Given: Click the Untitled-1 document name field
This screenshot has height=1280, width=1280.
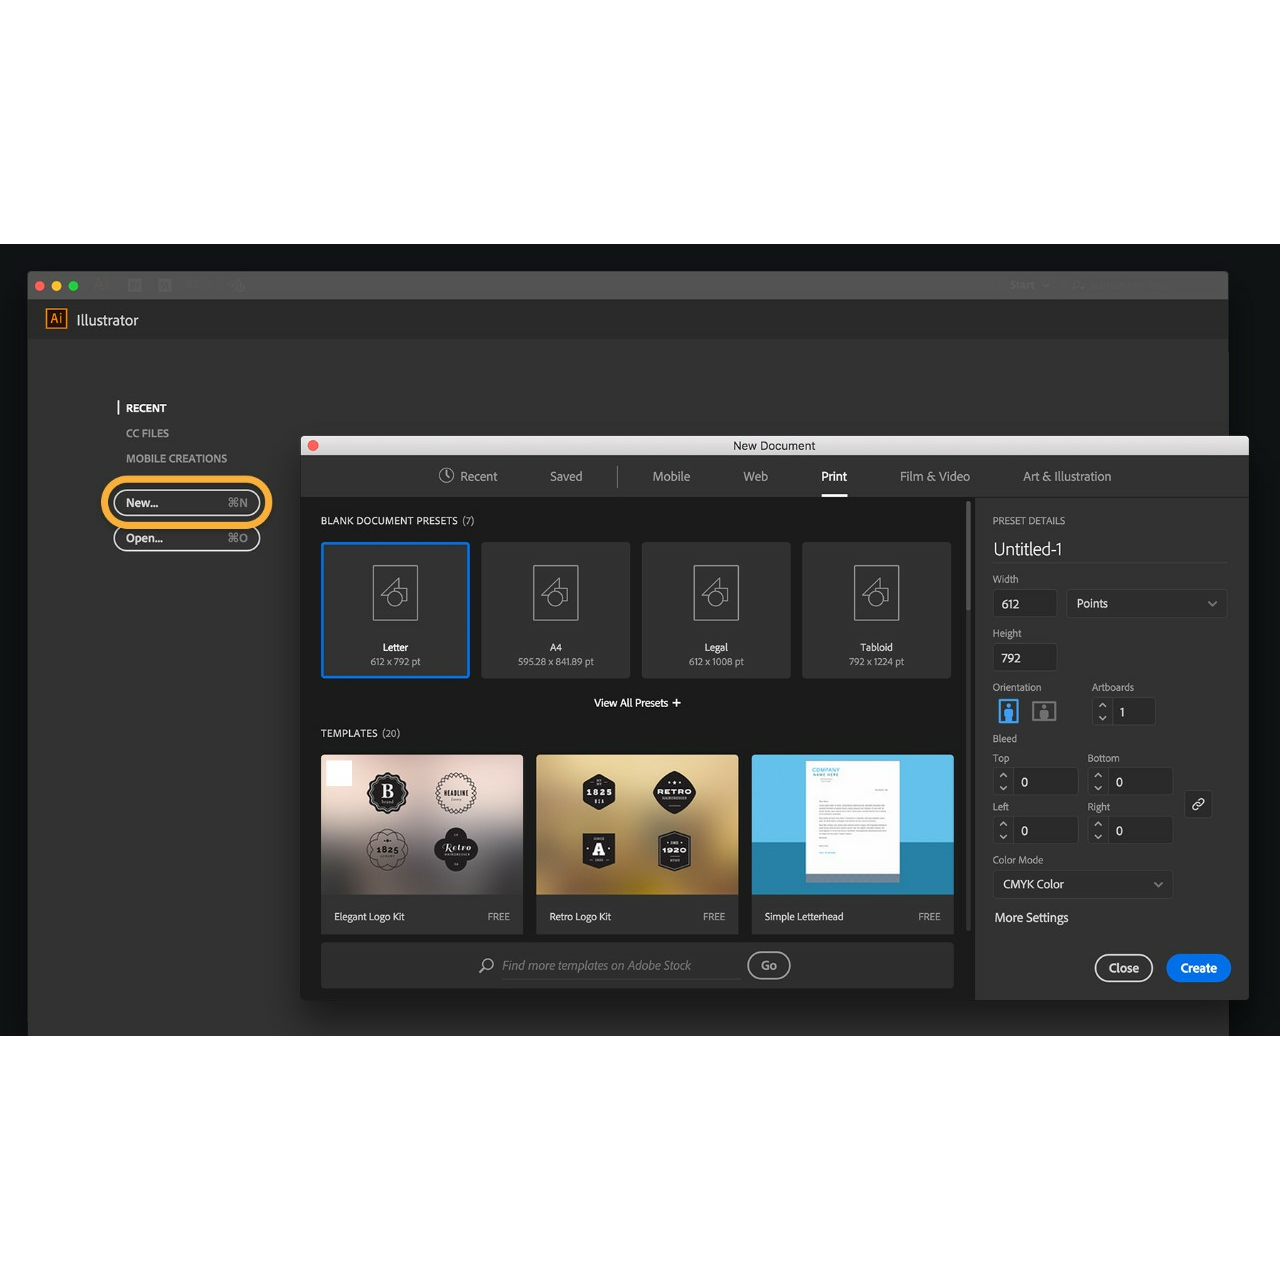Looking at the screenshot, I should point(1108,549).
